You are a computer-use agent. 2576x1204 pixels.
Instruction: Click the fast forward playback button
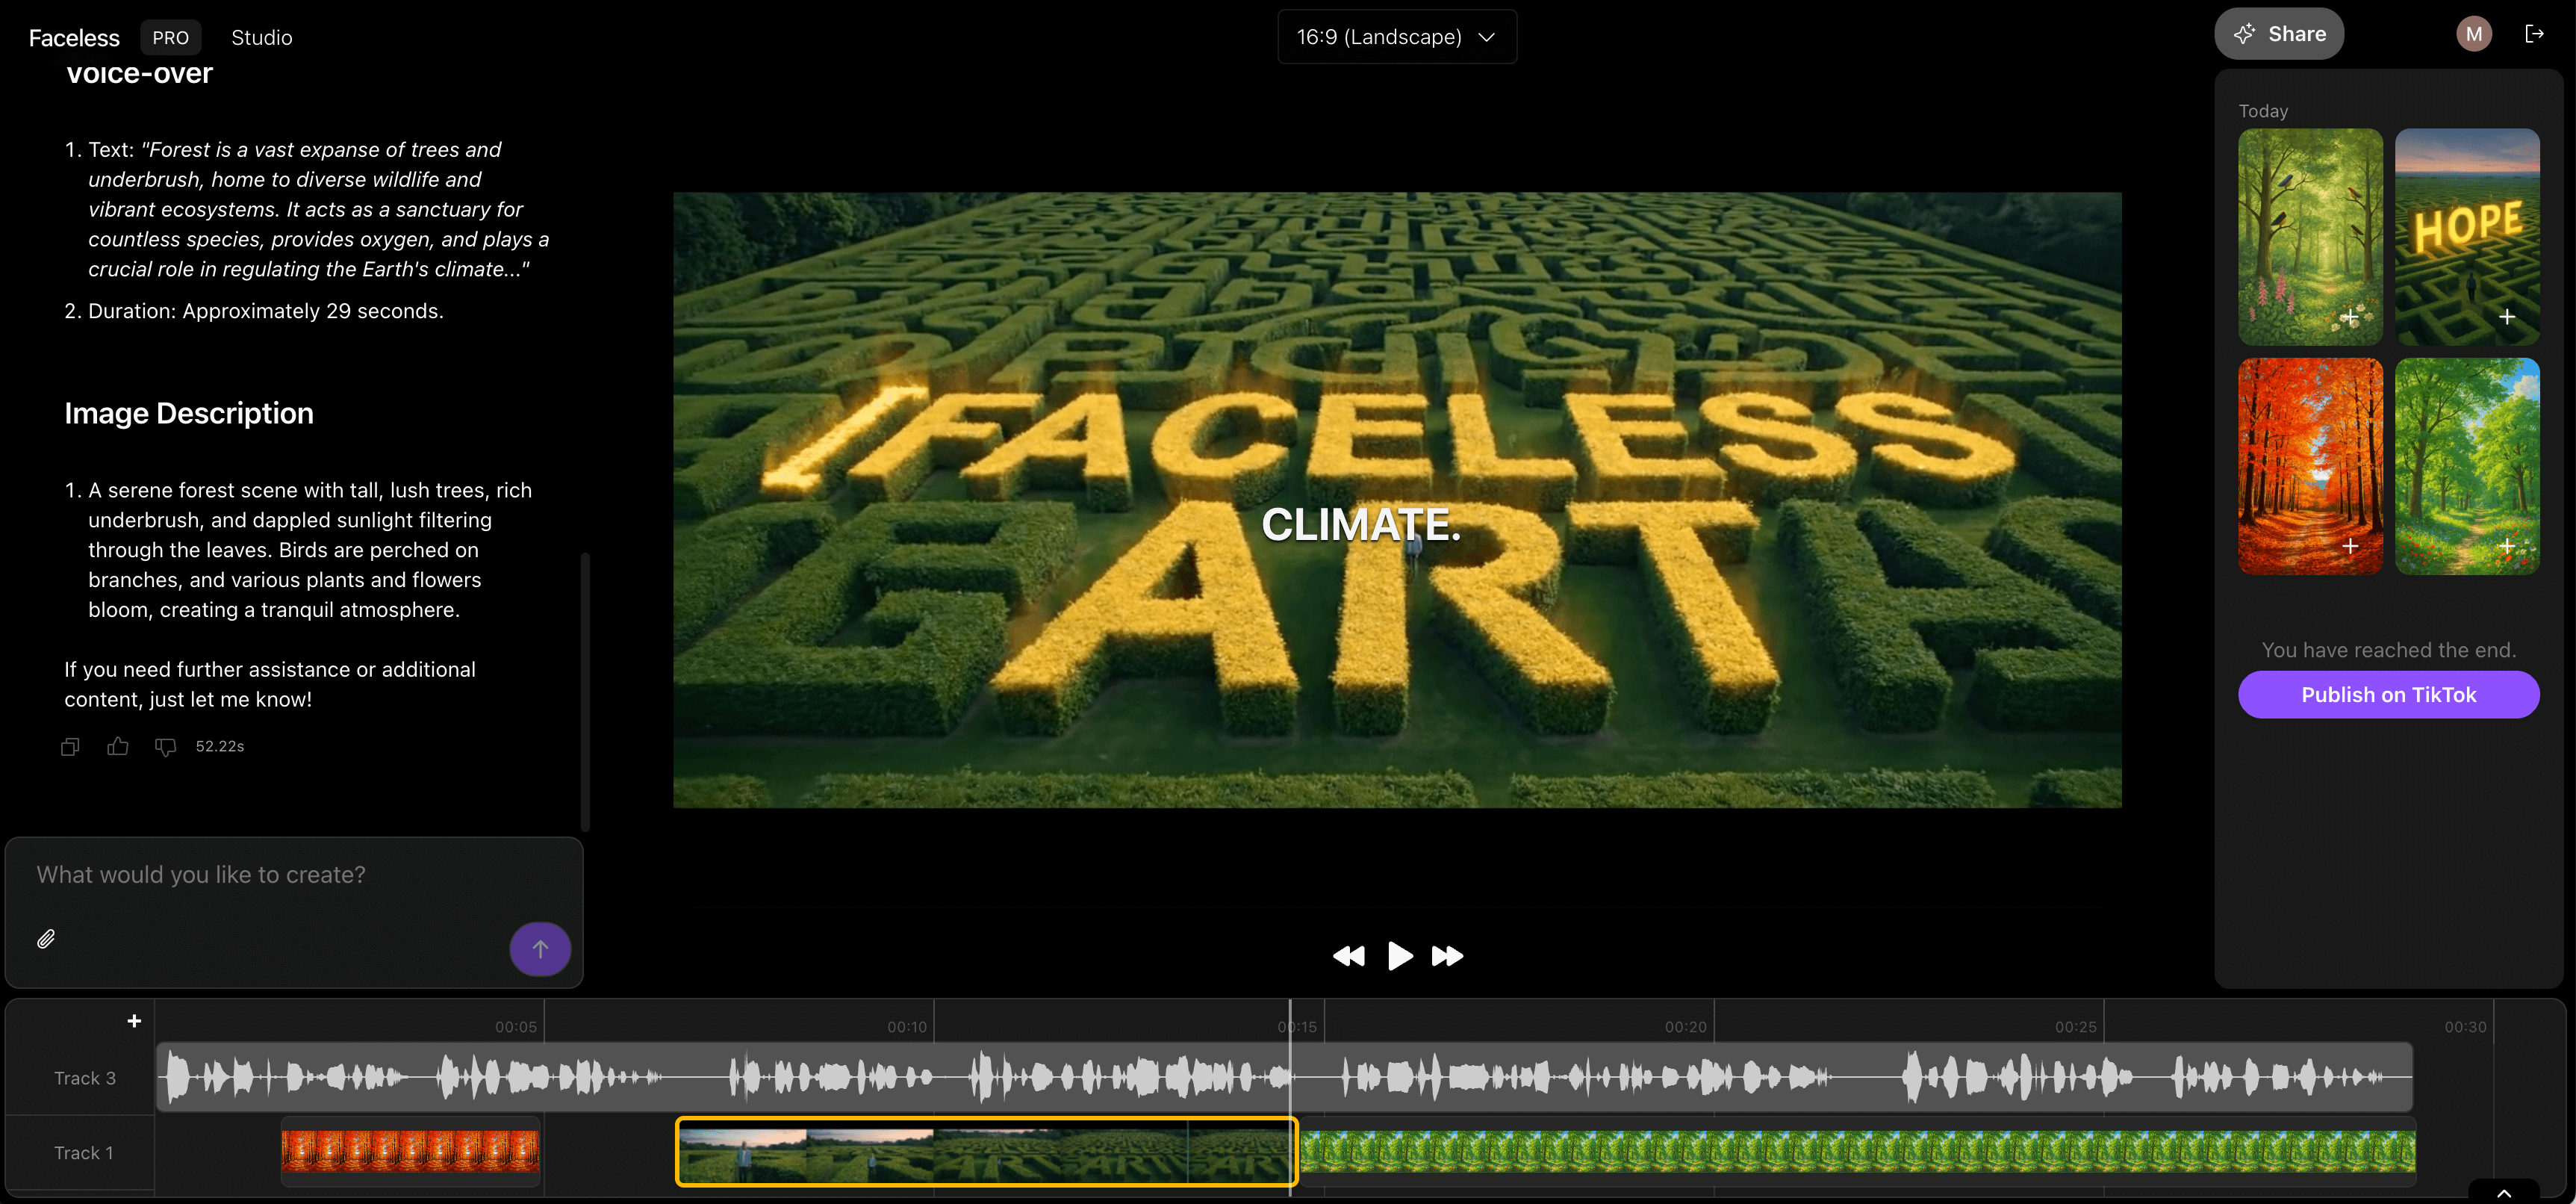pyautogui.click(x=1447, y=956)
